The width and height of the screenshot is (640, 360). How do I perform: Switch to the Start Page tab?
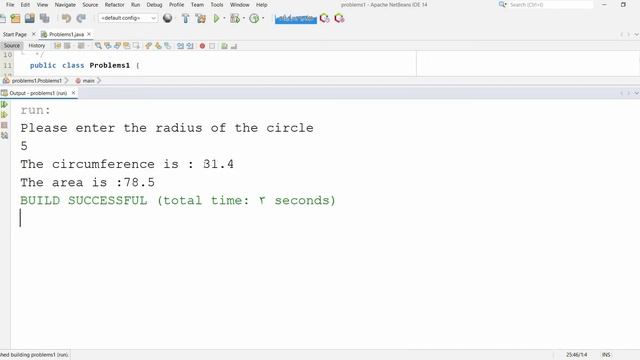pyautogui.click(x=15, y=35)
